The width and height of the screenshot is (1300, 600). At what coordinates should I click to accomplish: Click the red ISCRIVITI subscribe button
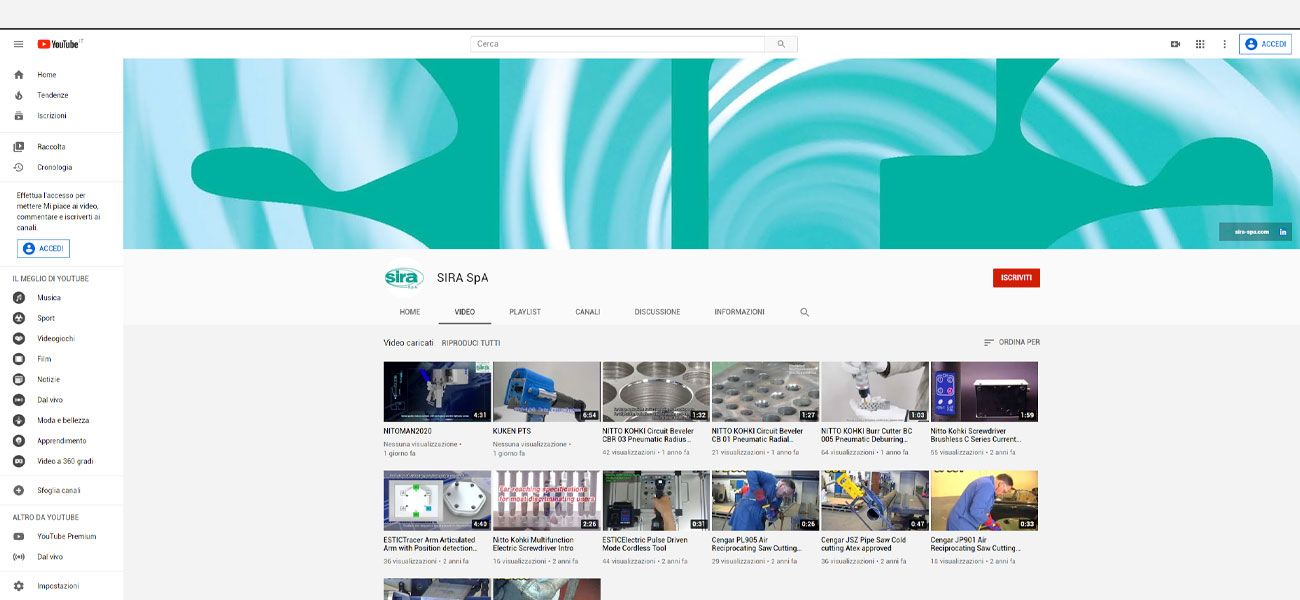[x=1016, y=278]
